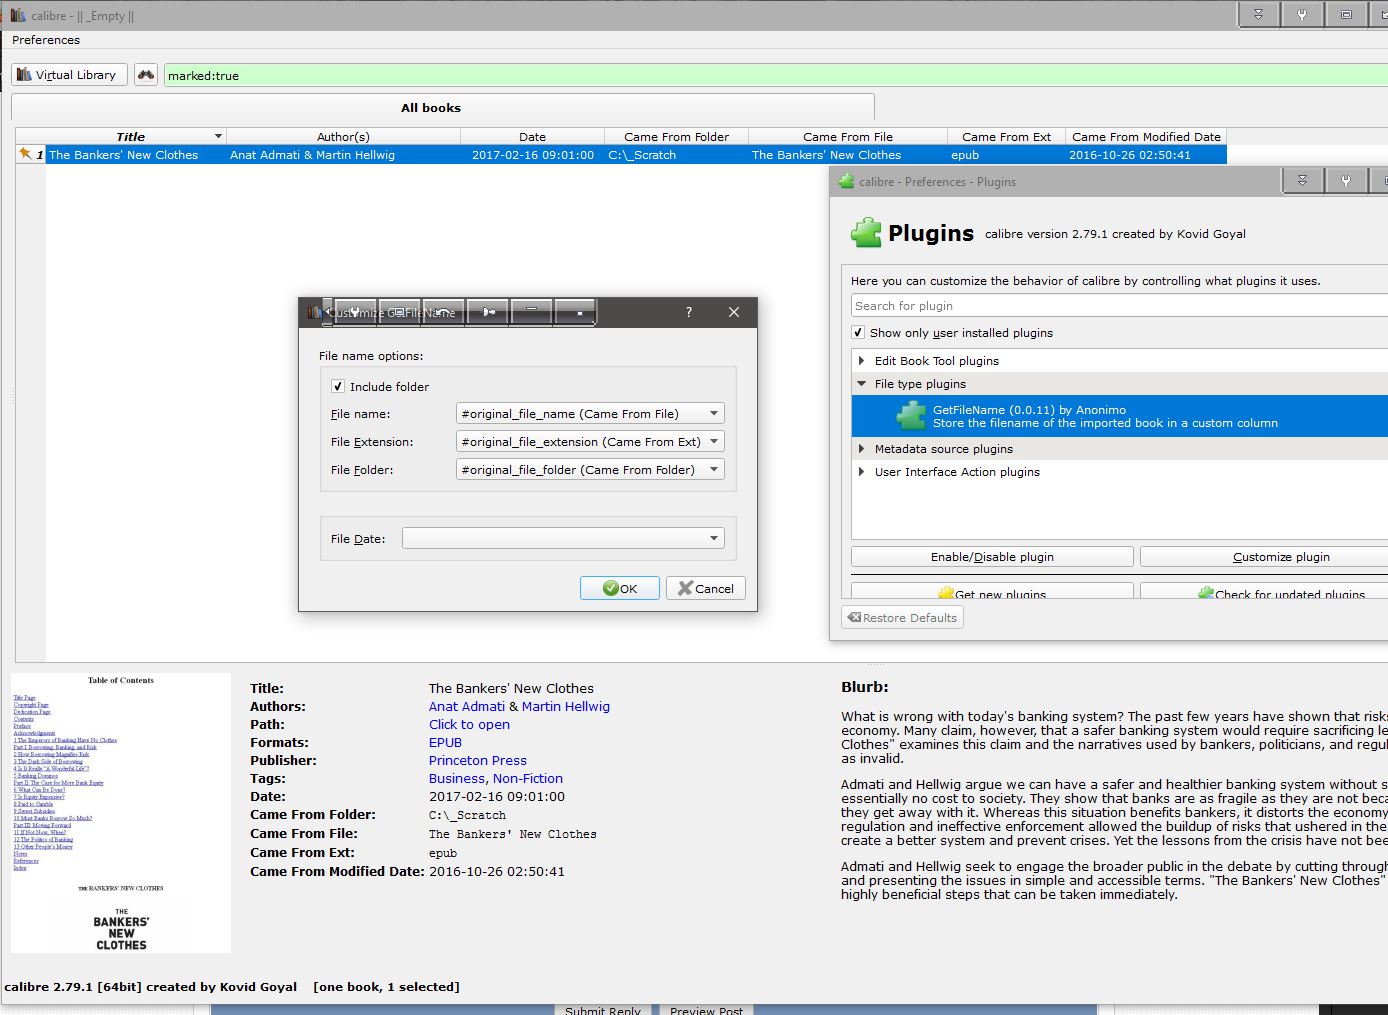The height and width of the screenshot is (1015, 1388).
Task: Select The Bankers' New Clothes title cell
Action: 136,155
